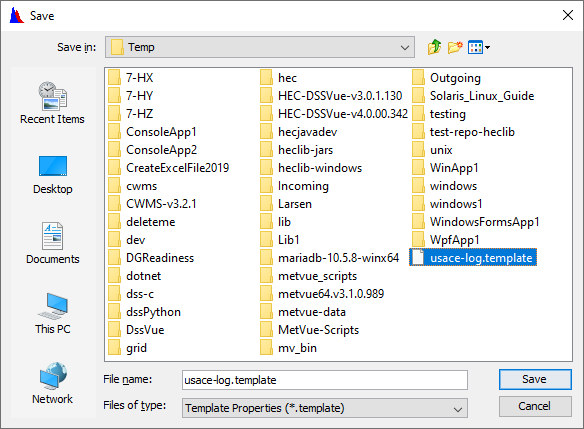
Task: Select the CreateExcelFile2019 folder
Action: pos(169,168)
